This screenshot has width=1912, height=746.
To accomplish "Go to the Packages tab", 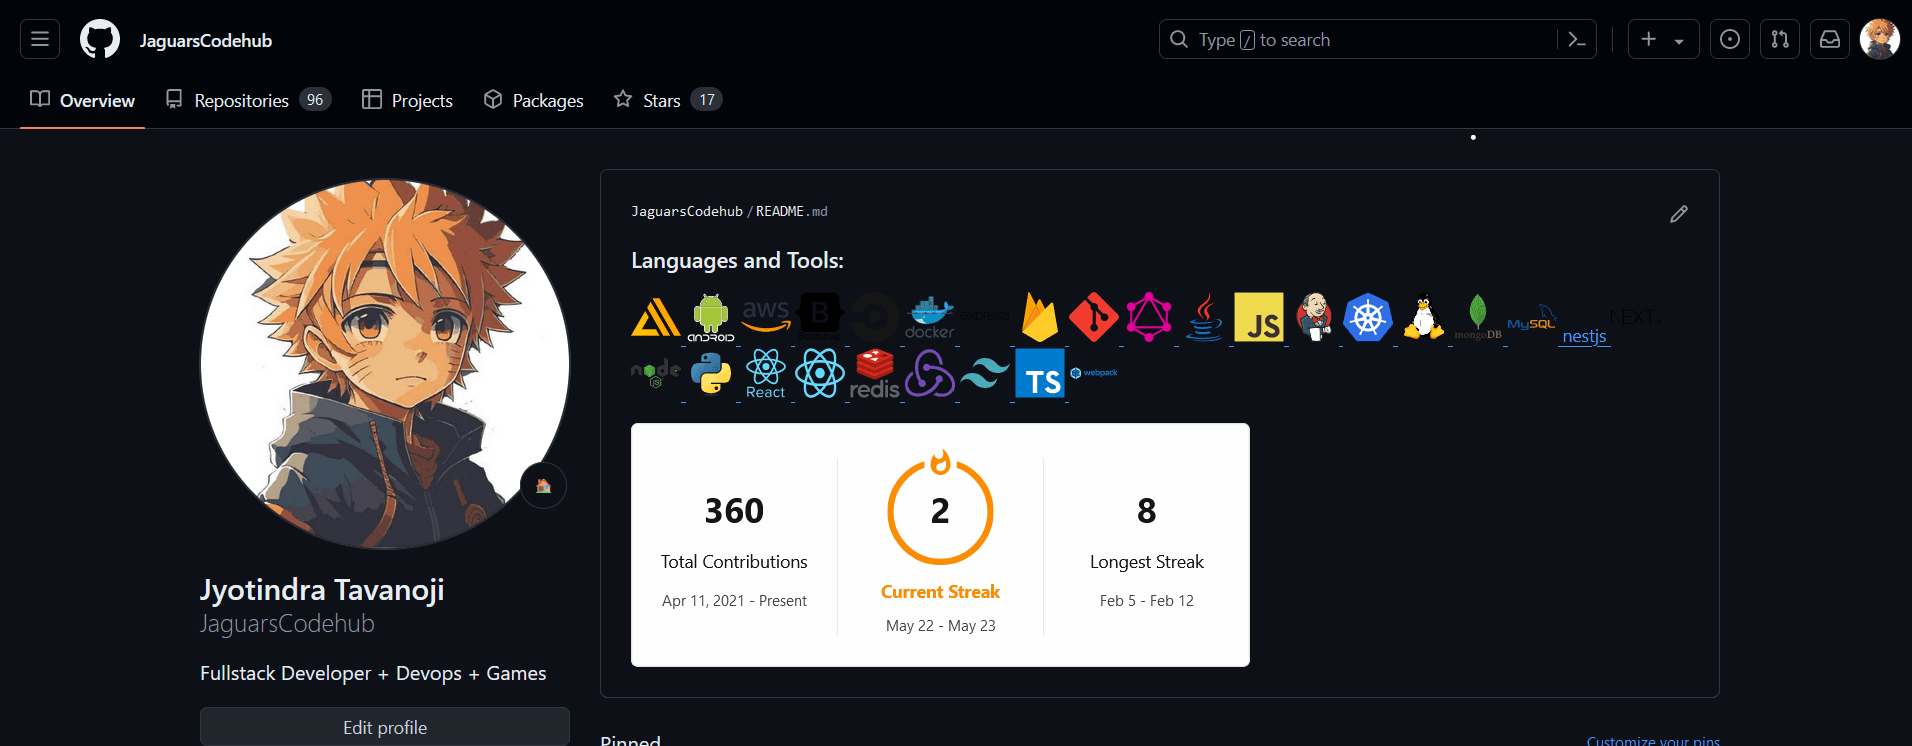I will (534, 100).
